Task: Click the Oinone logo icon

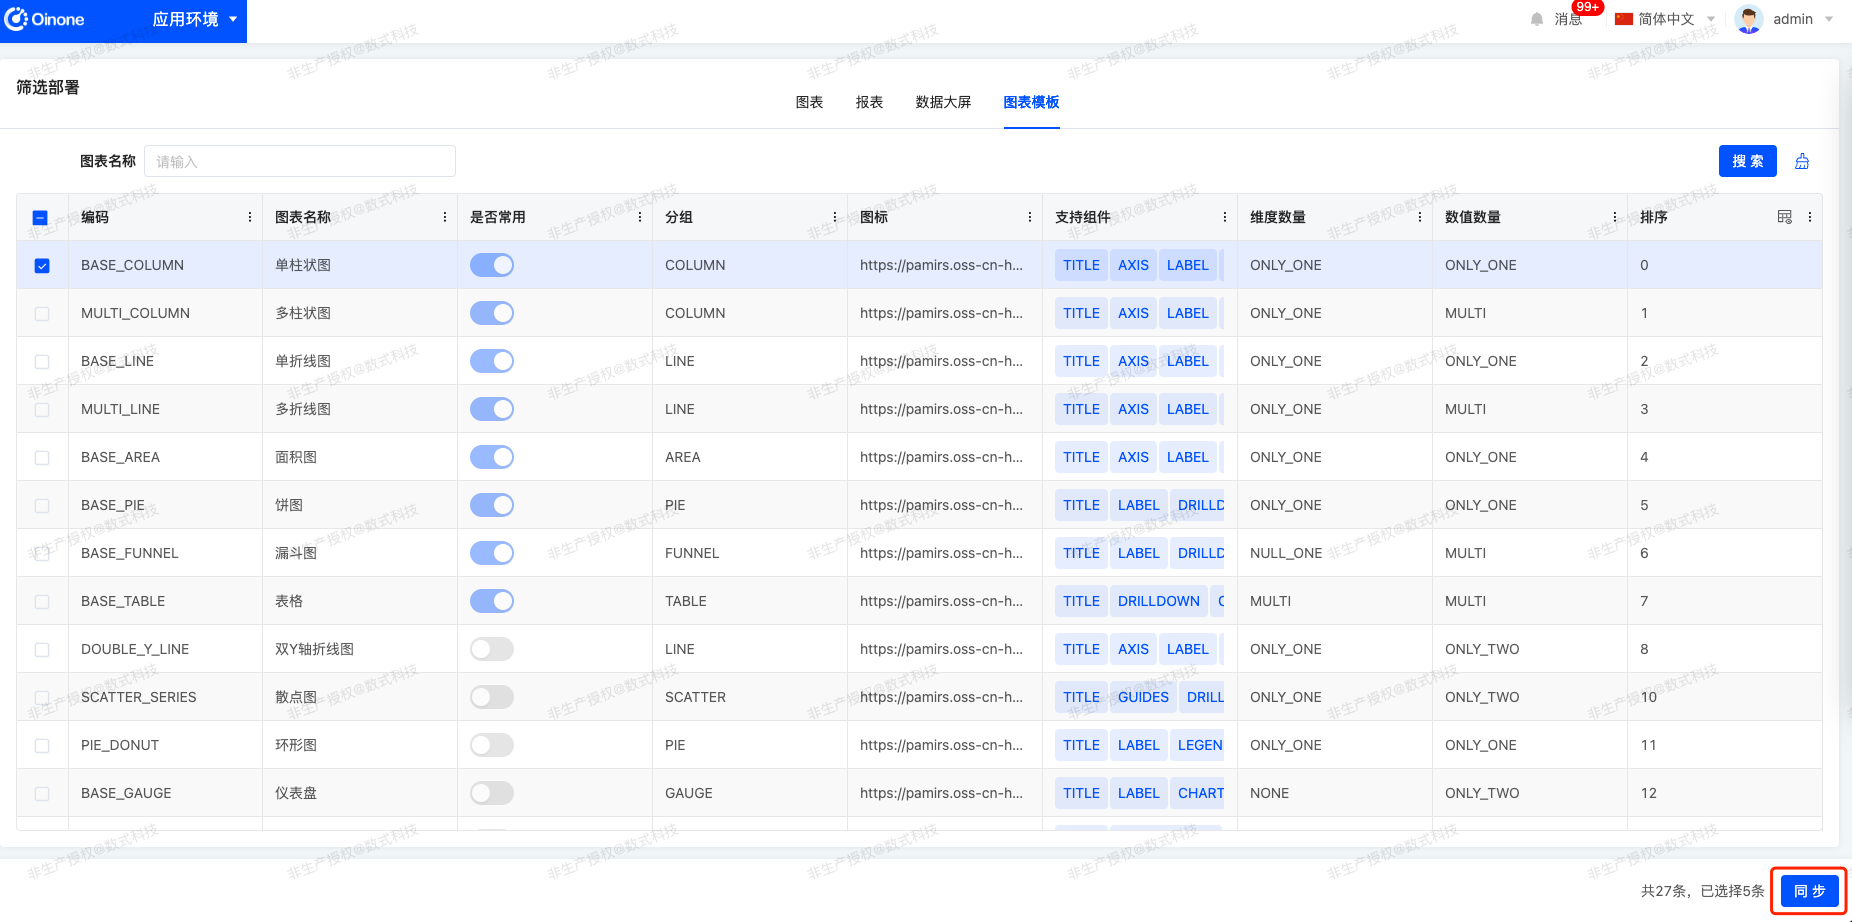Action: click(17, 19)
